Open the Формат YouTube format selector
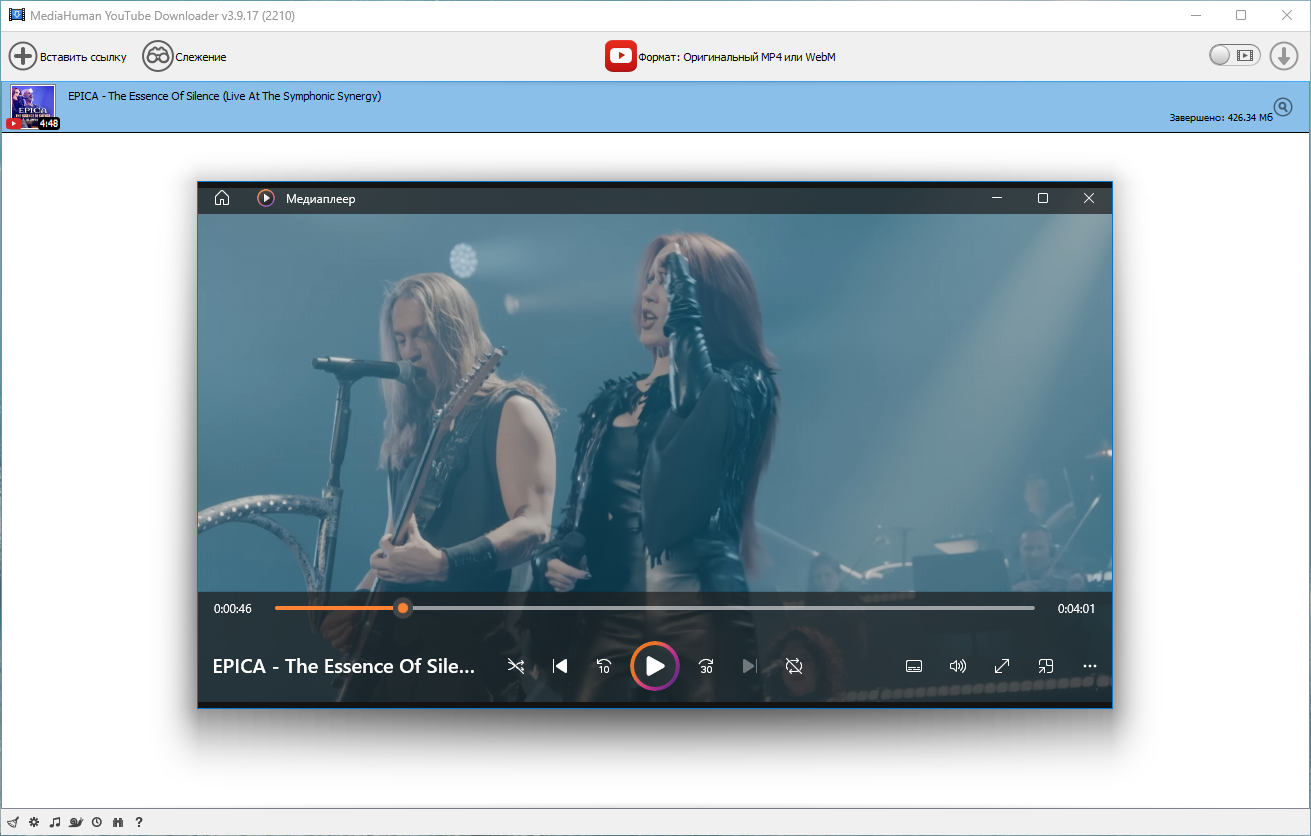1311x836 pixels. click(x=720, y=56)
